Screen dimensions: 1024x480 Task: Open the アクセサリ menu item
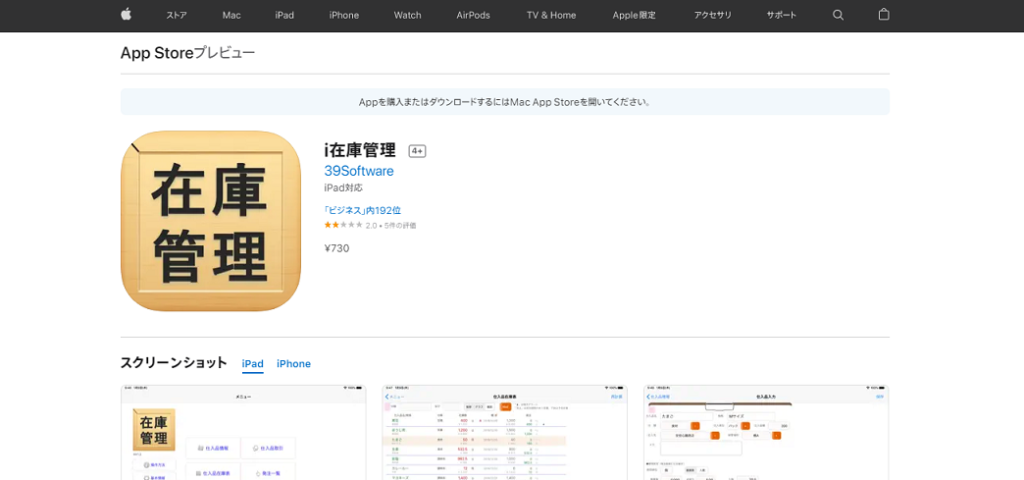coord(712,15)
